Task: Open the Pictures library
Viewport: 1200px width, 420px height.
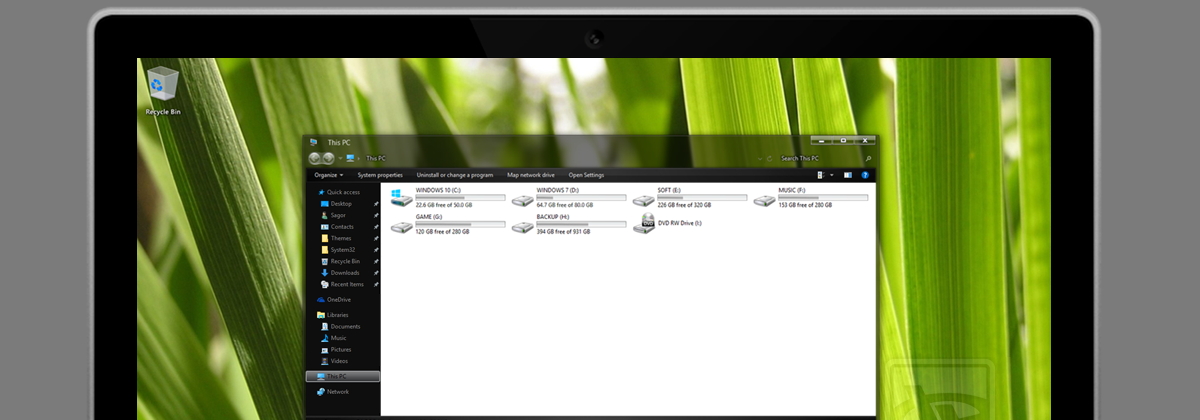Action: pyautogui.click(x=336, y=349)
